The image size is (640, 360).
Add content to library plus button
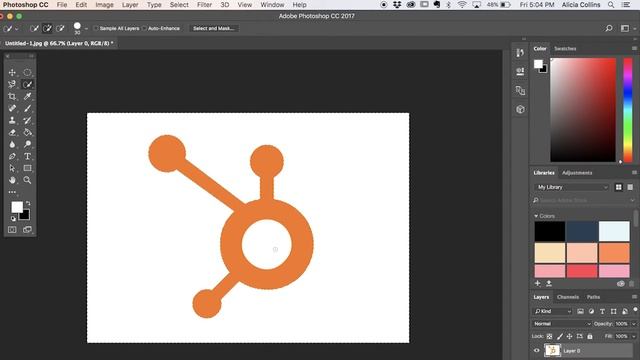pyautogui.click(x=538, y=283)
